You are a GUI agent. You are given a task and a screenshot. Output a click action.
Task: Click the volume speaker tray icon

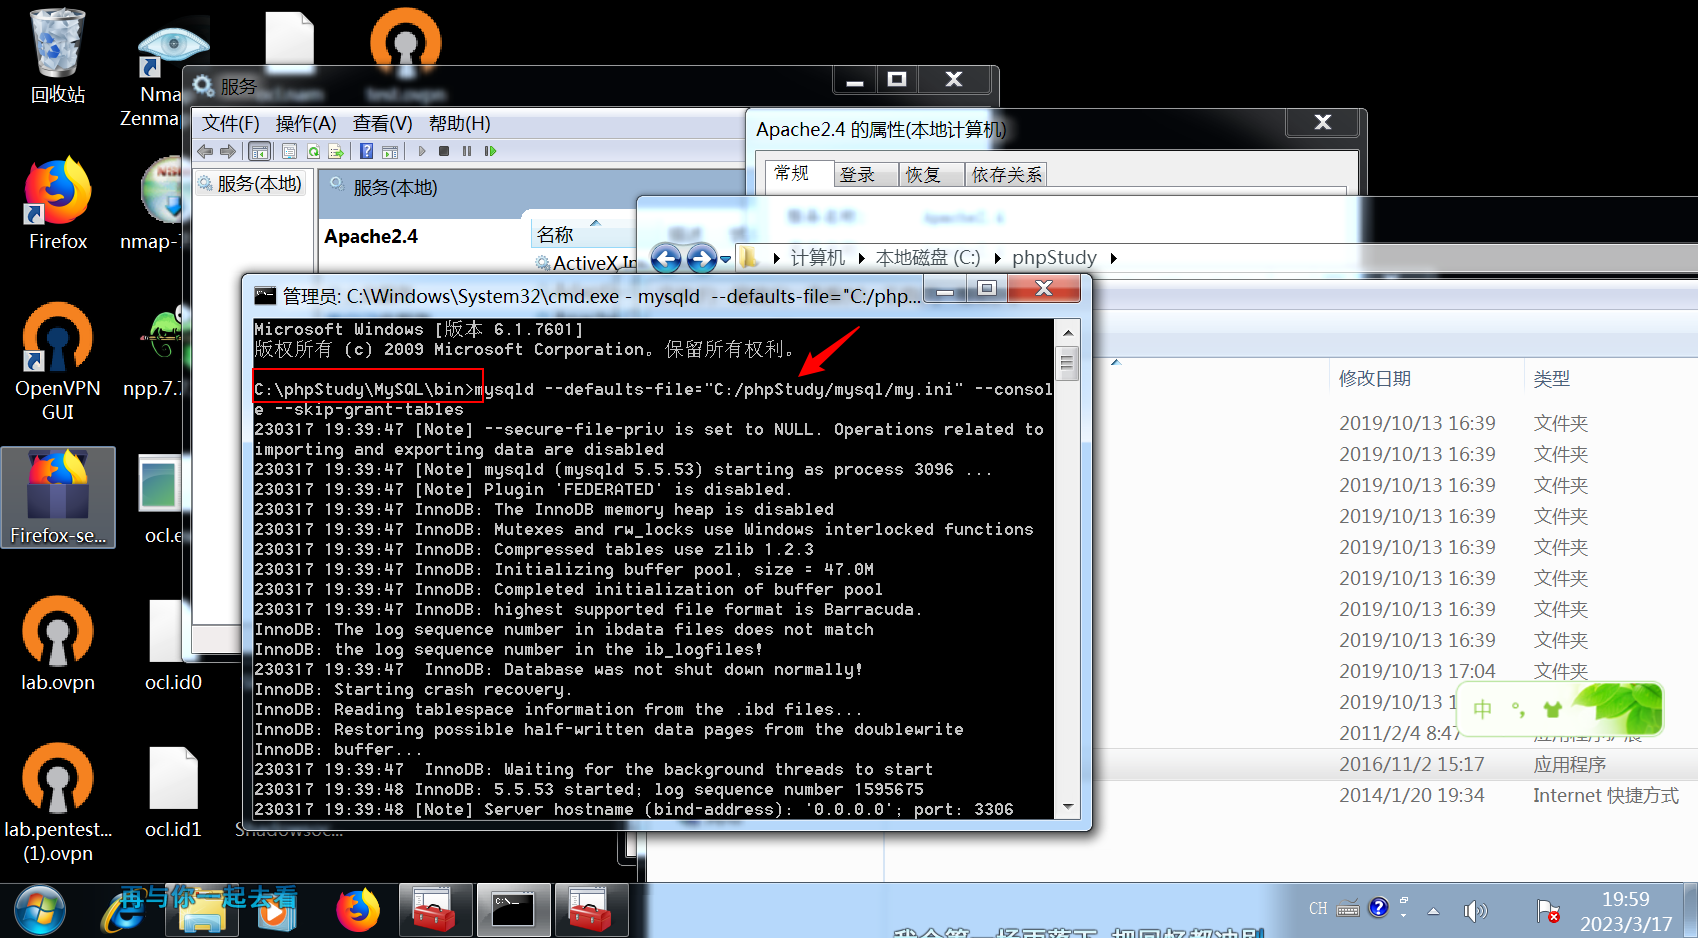1474,910
